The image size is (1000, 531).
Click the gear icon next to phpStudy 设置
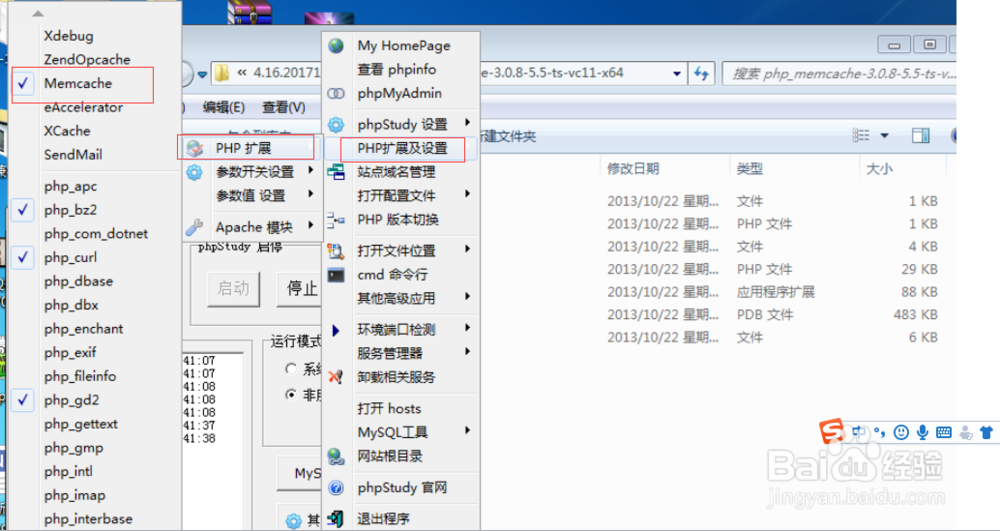click(336, 124)
